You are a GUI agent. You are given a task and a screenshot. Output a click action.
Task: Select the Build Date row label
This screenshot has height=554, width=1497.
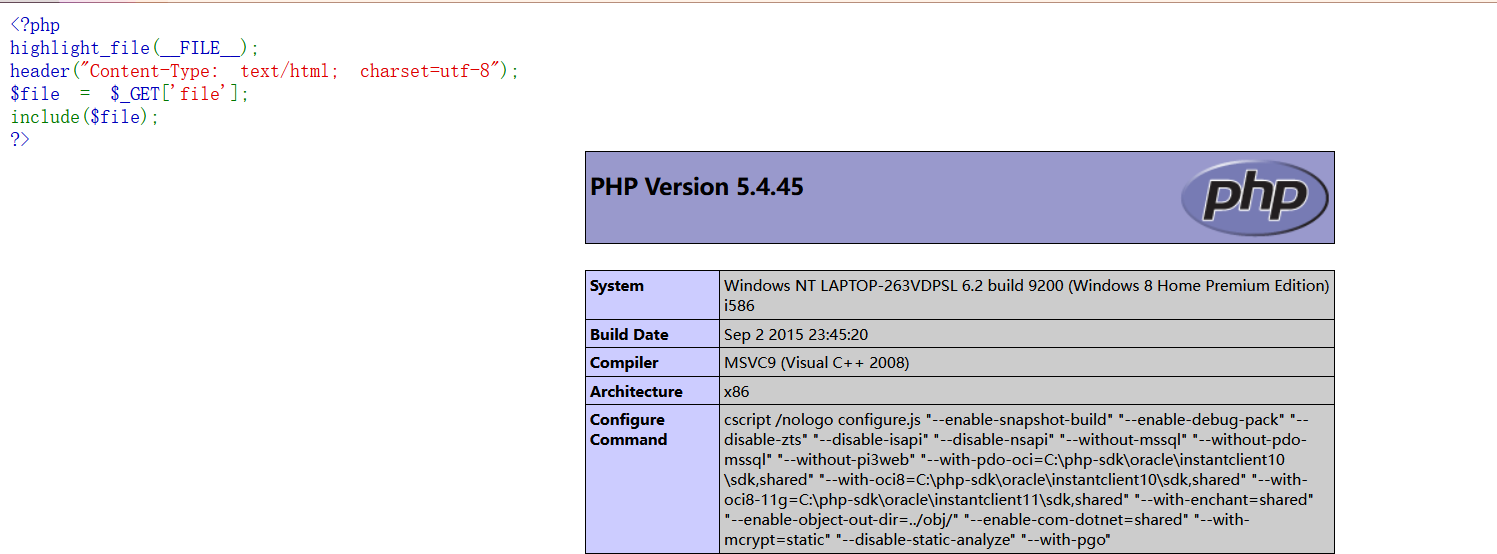(629, 334)
